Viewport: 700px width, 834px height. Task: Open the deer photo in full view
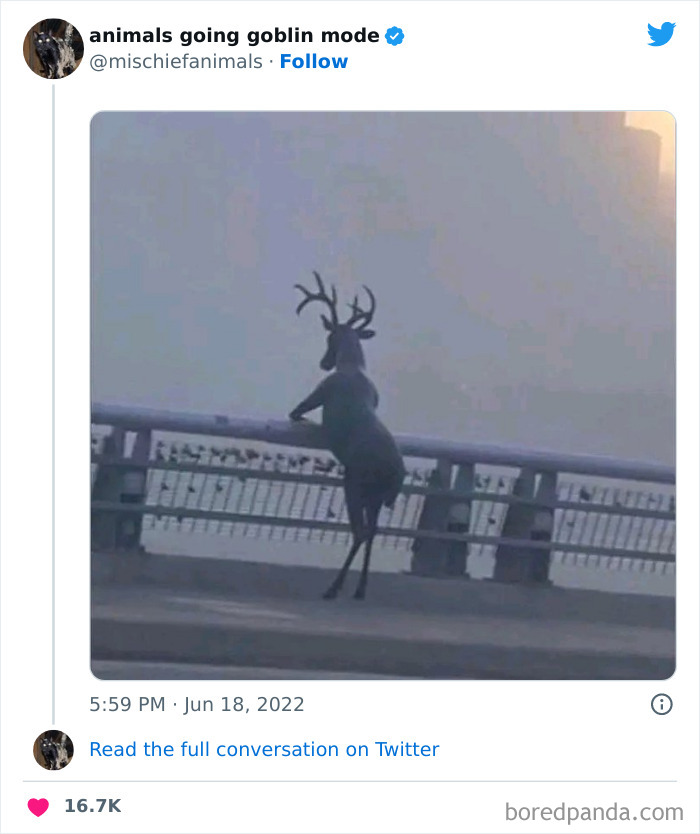(380, 390)
